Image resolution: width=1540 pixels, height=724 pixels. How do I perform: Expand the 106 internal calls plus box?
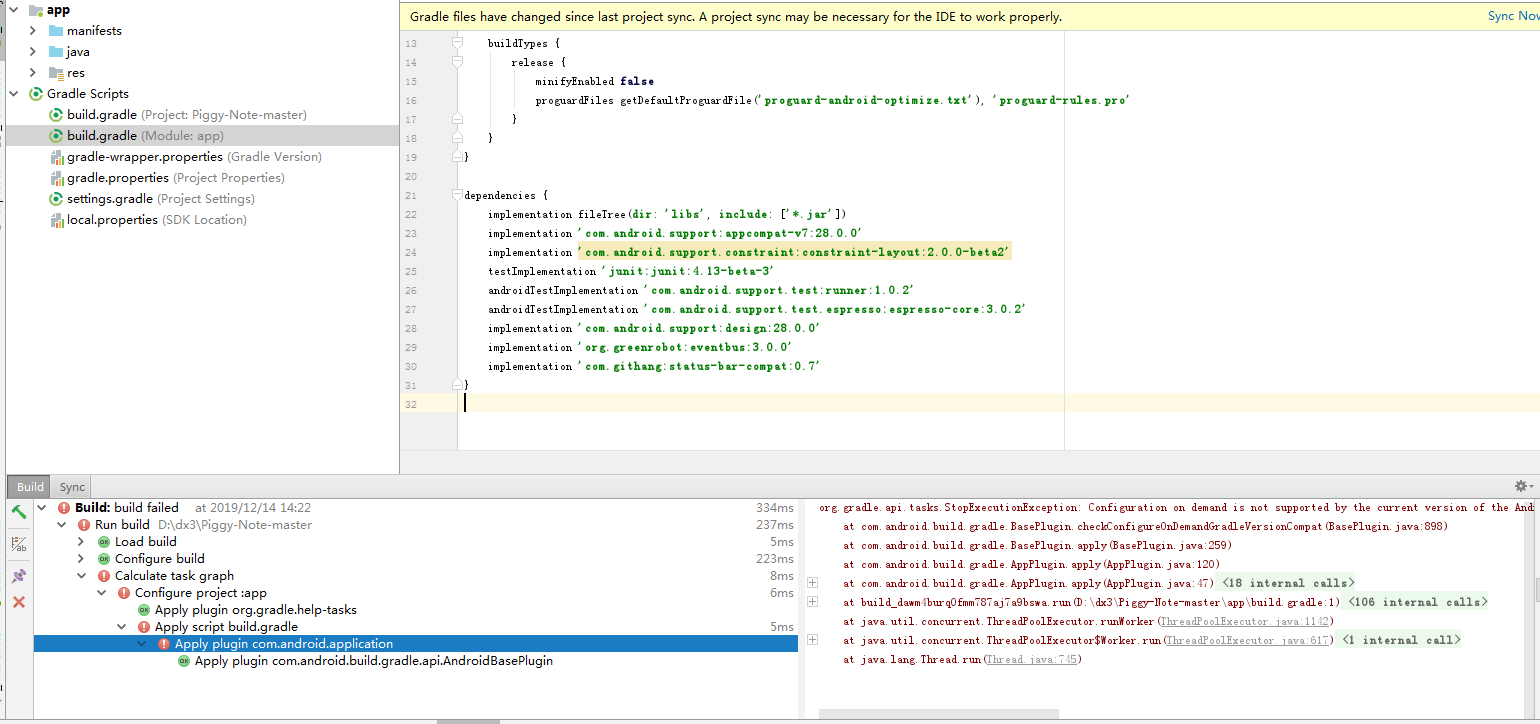coord(813,602)
